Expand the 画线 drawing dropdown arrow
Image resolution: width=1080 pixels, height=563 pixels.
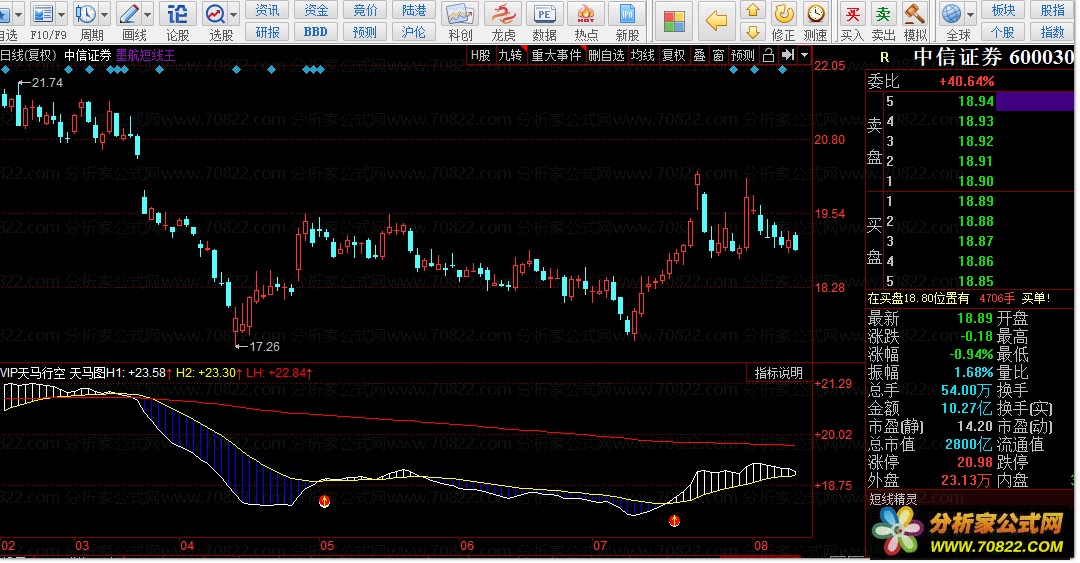[x=147, y=14]
